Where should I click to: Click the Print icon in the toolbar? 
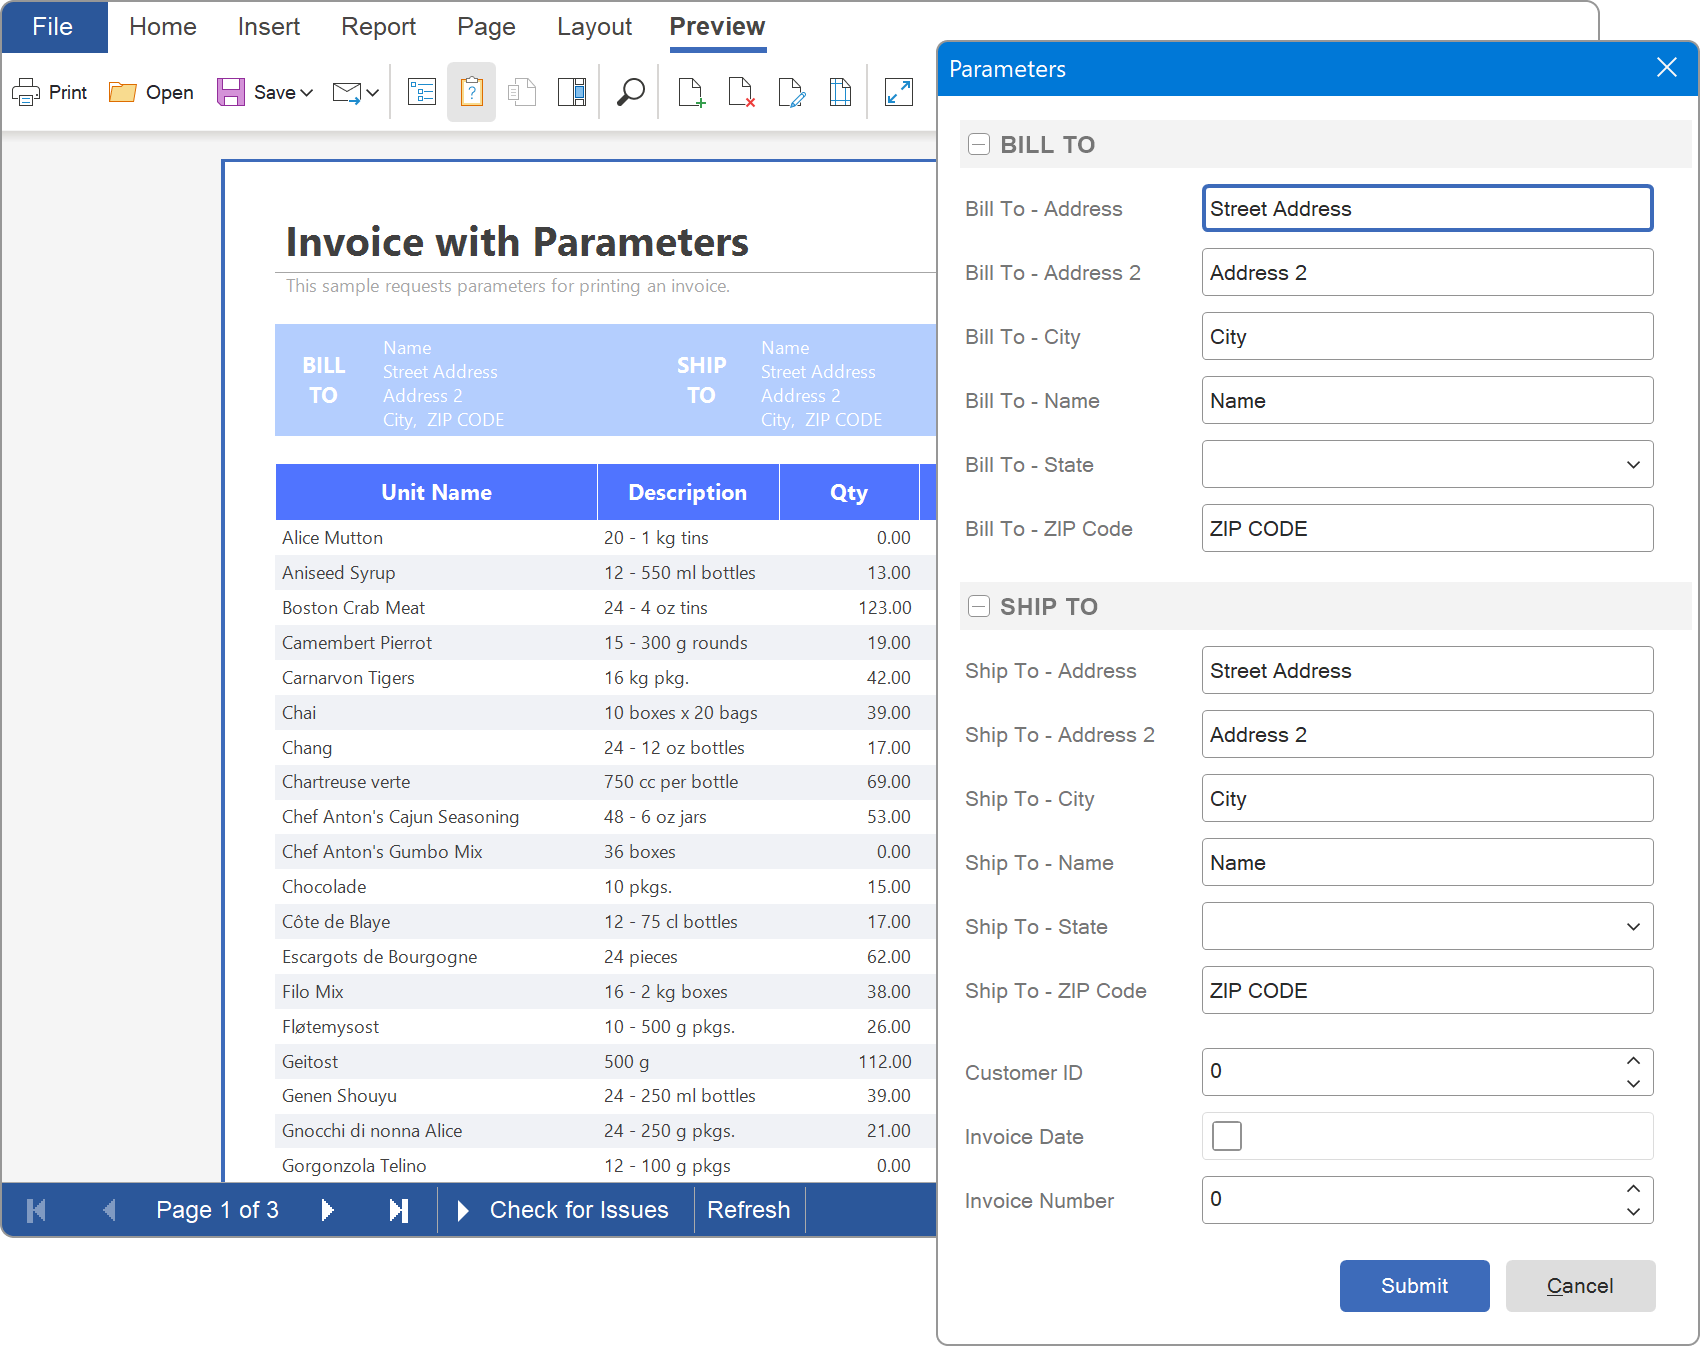click(x=27, y=93)
